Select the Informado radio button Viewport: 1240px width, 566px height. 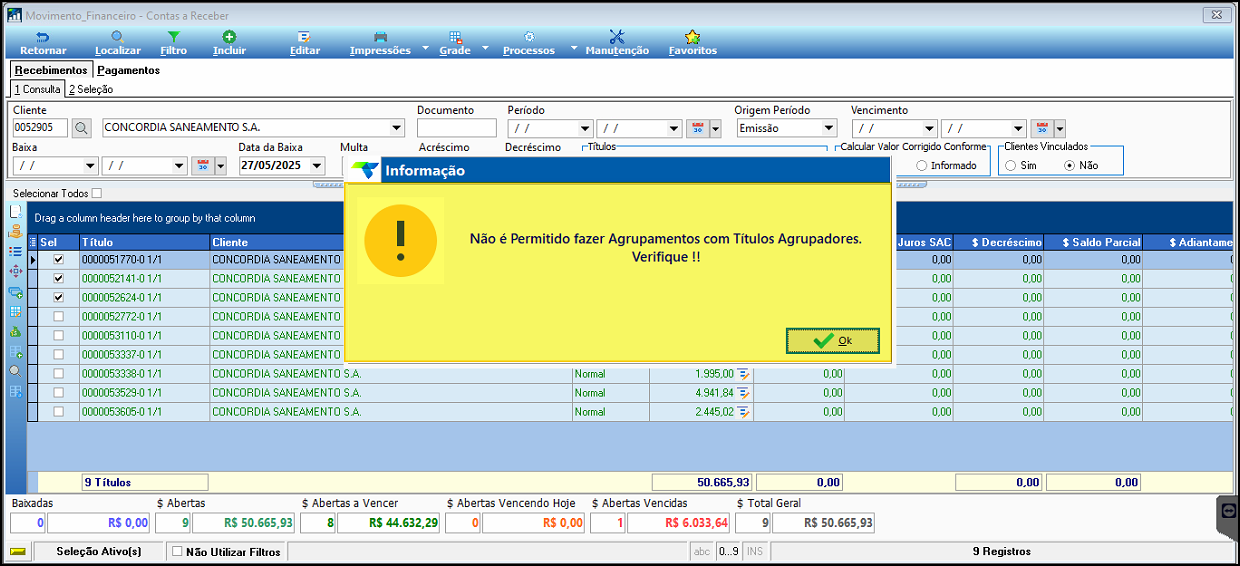click(x=921, y=165)
